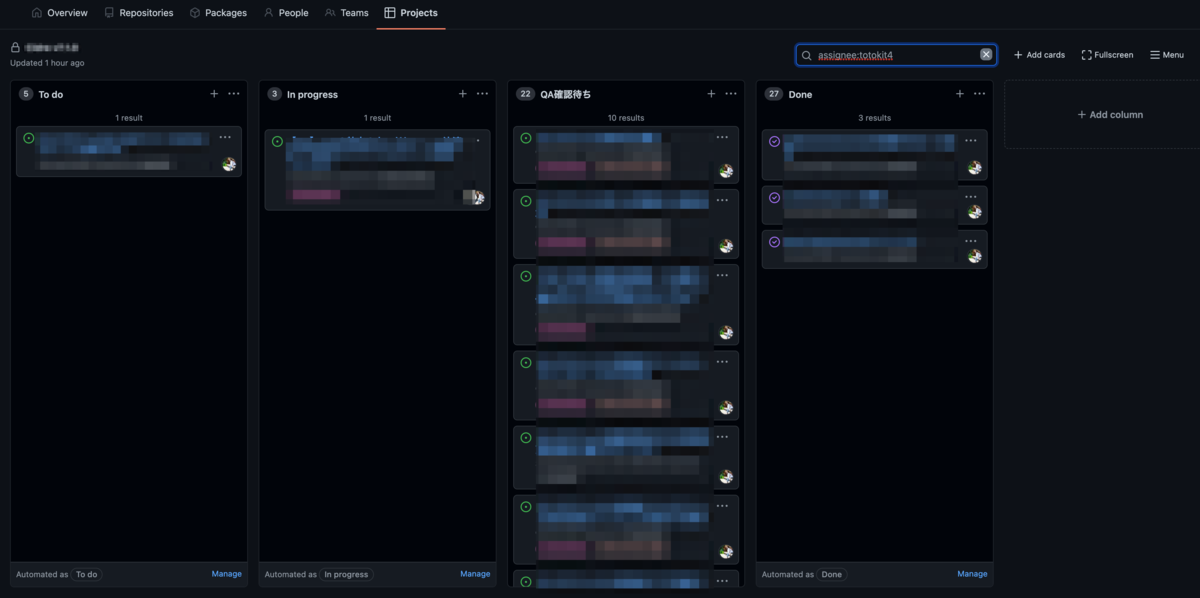
Task: Click the open issue icon on the To do card
Action: 29,139
